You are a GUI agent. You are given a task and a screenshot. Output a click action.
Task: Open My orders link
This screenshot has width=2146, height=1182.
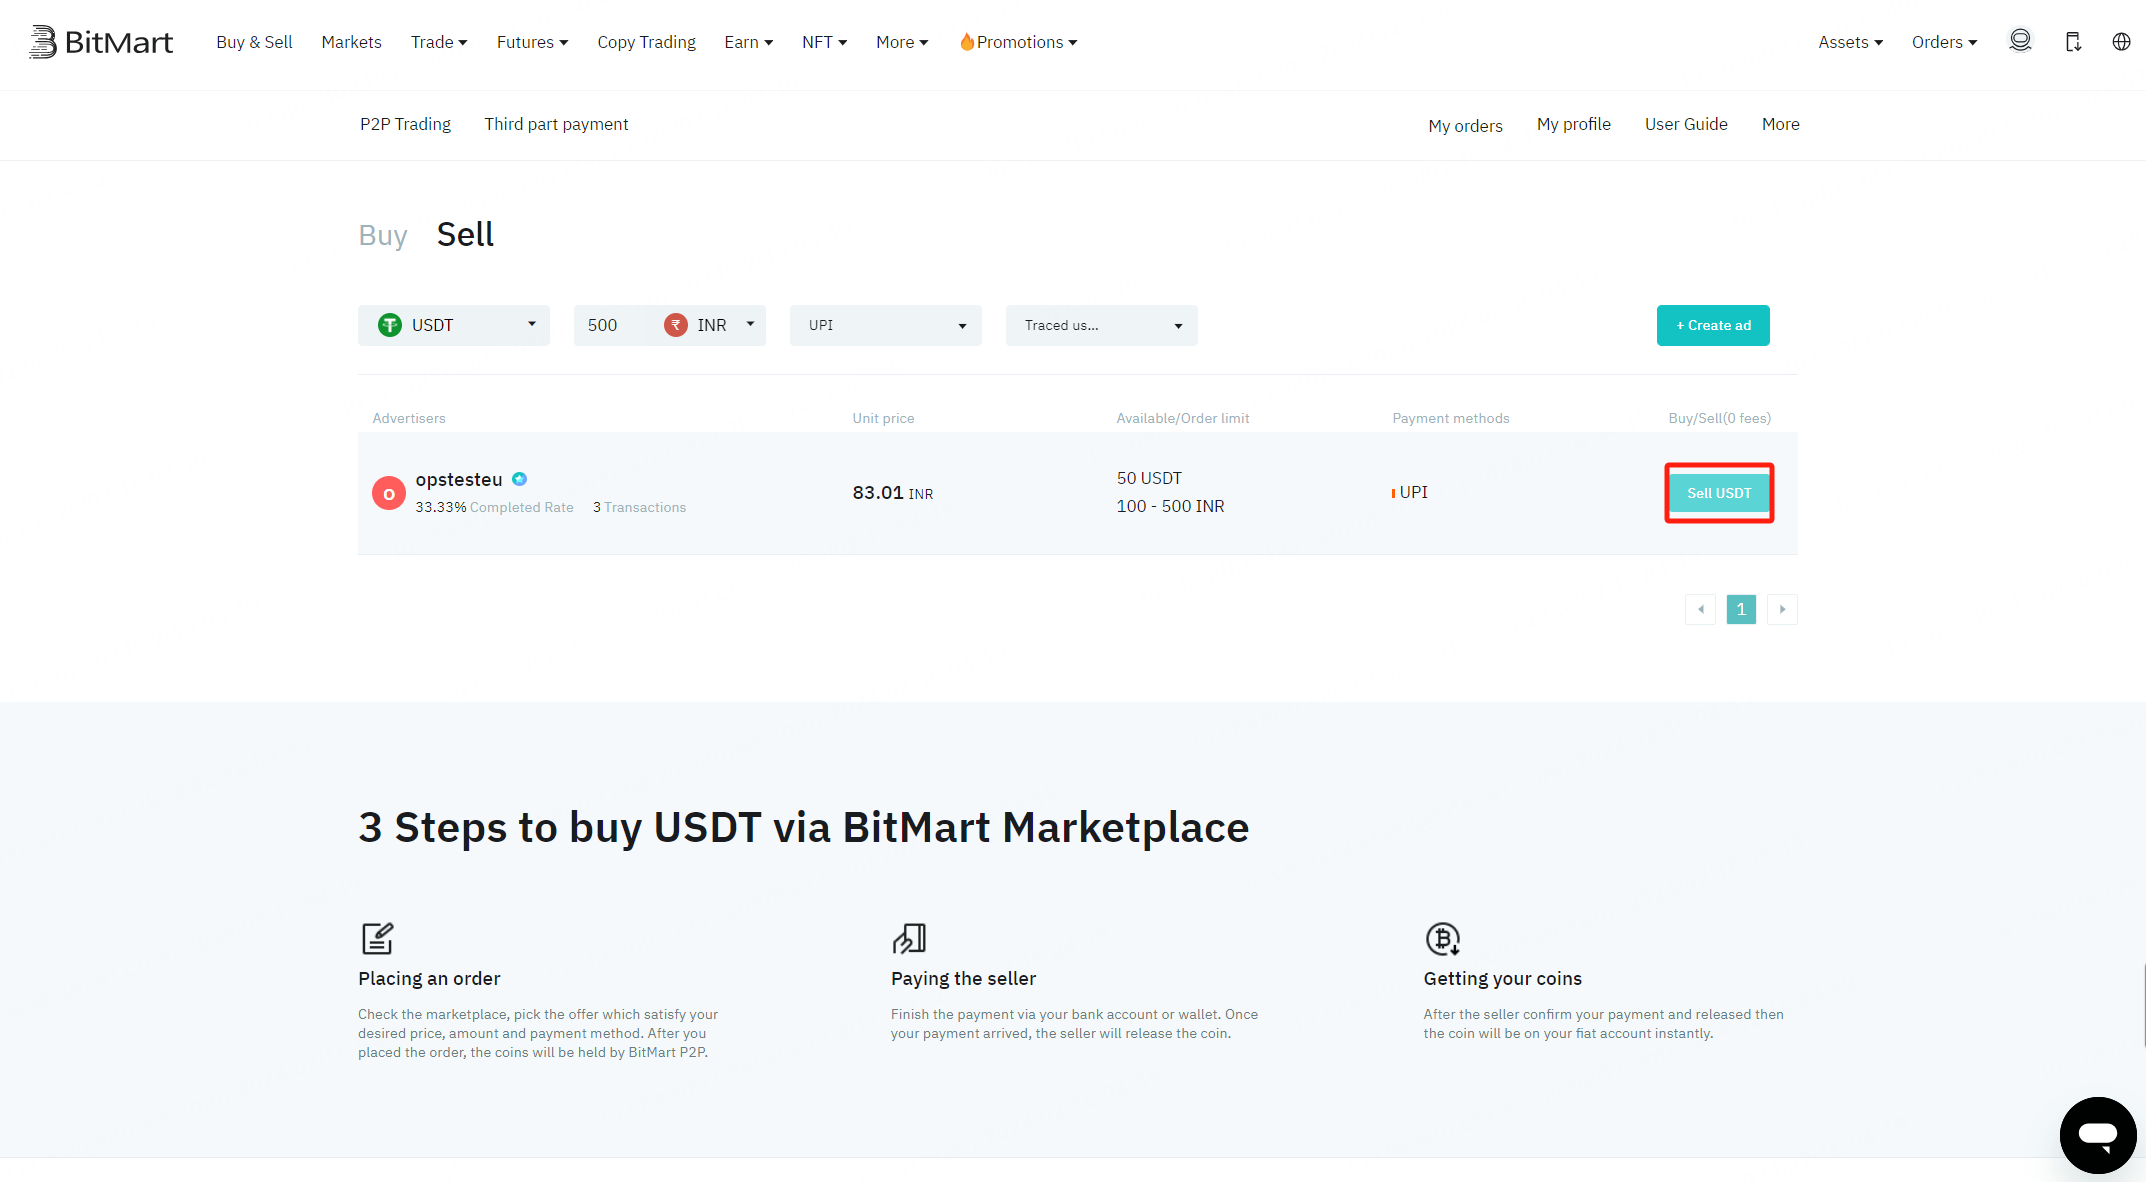[x=1465, y=126]
